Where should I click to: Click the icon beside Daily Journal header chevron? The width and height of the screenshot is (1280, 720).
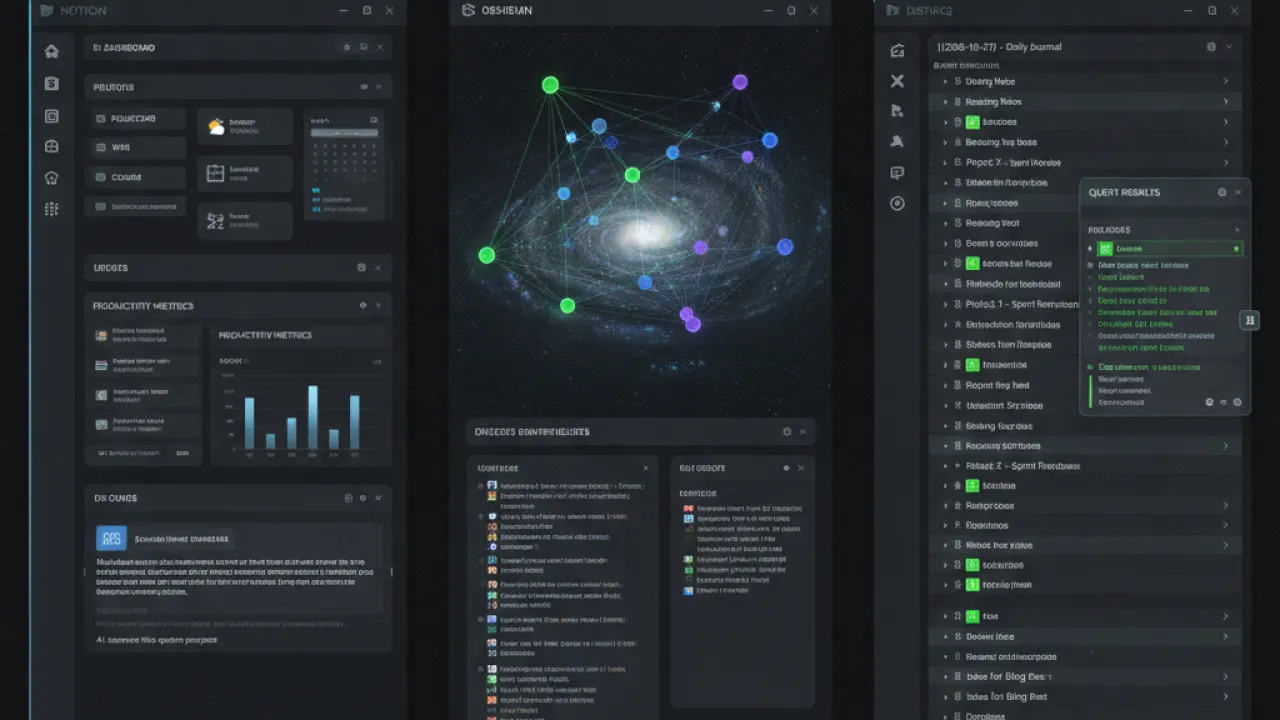click(1211, 47)
